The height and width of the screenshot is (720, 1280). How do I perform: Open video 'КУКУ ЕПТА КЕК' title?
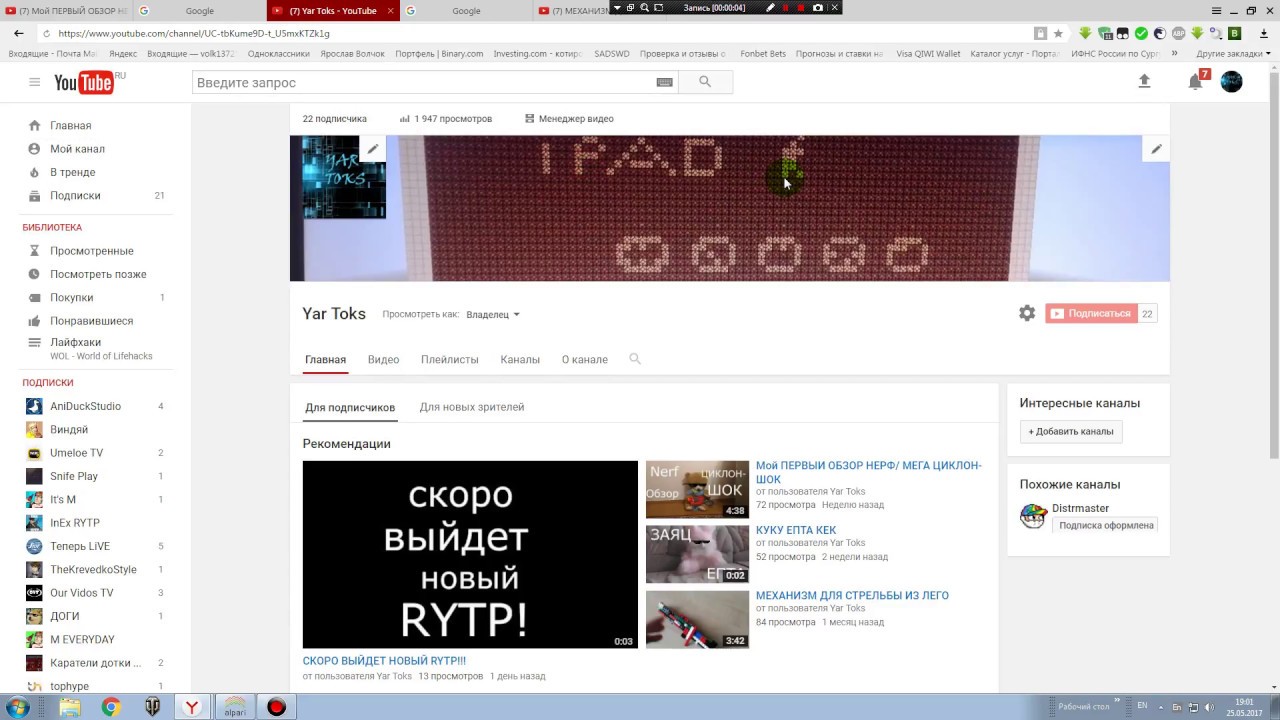pos(796,530)
